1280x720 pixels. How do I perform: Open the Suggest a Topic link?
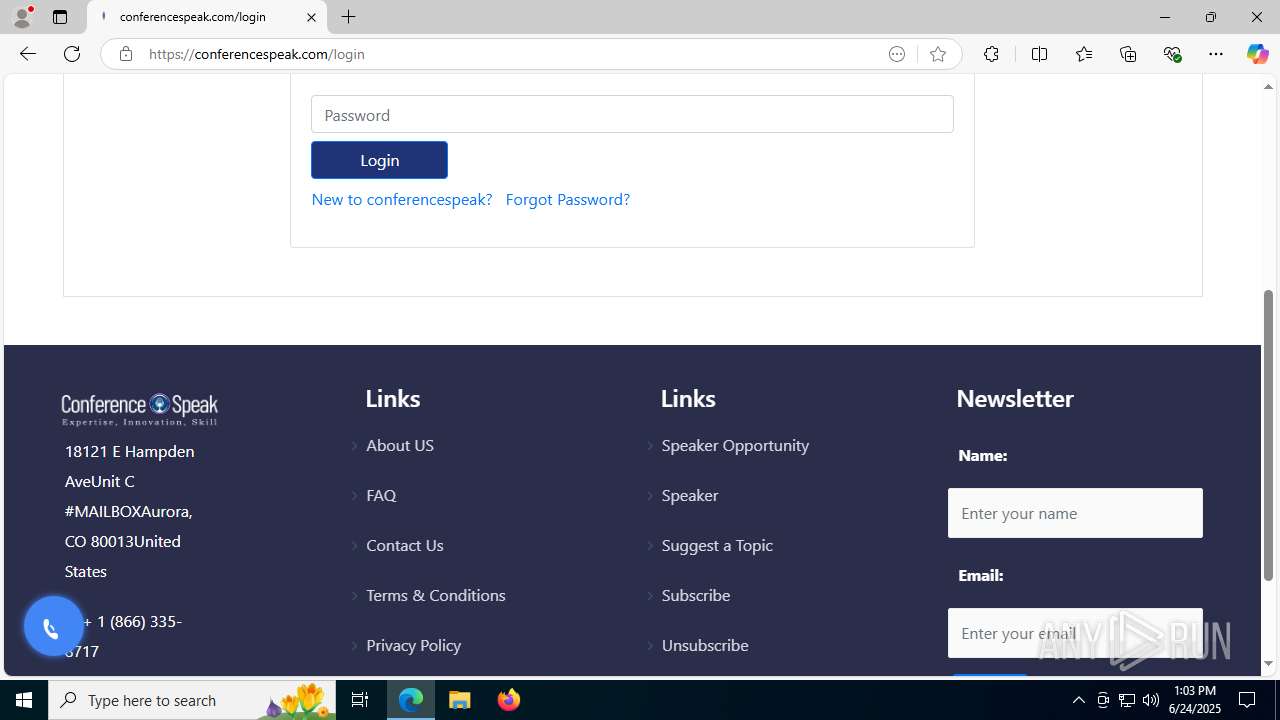pyautogui.click(x=717, y=545)
